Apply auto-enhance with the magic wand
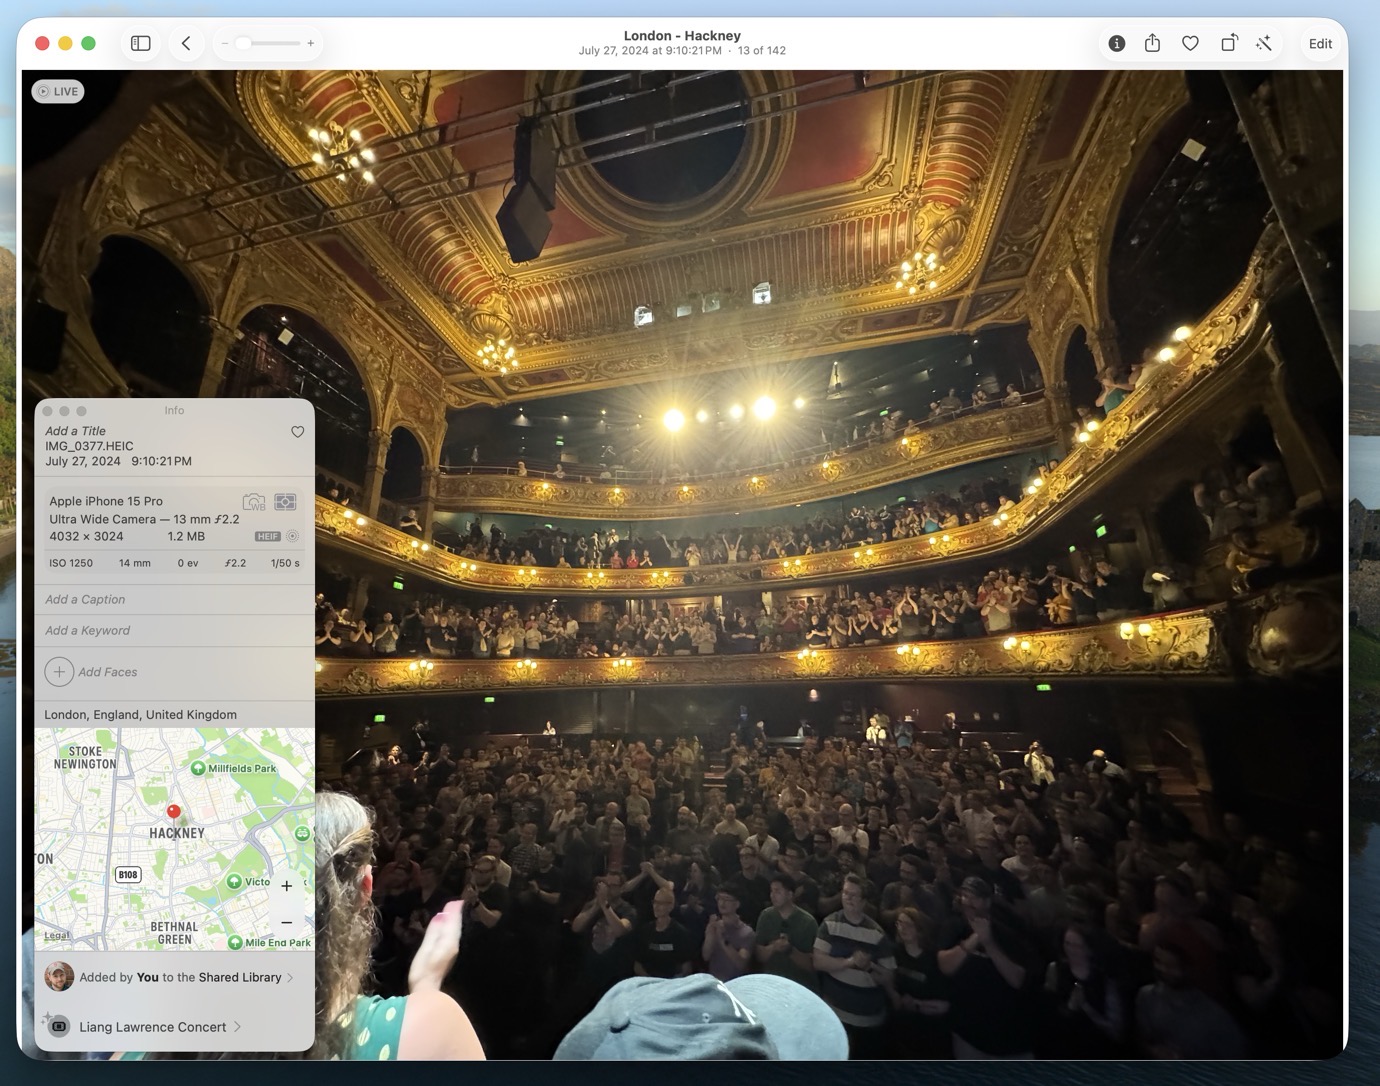1380x1086 pixels. [x=1264, y=43]
